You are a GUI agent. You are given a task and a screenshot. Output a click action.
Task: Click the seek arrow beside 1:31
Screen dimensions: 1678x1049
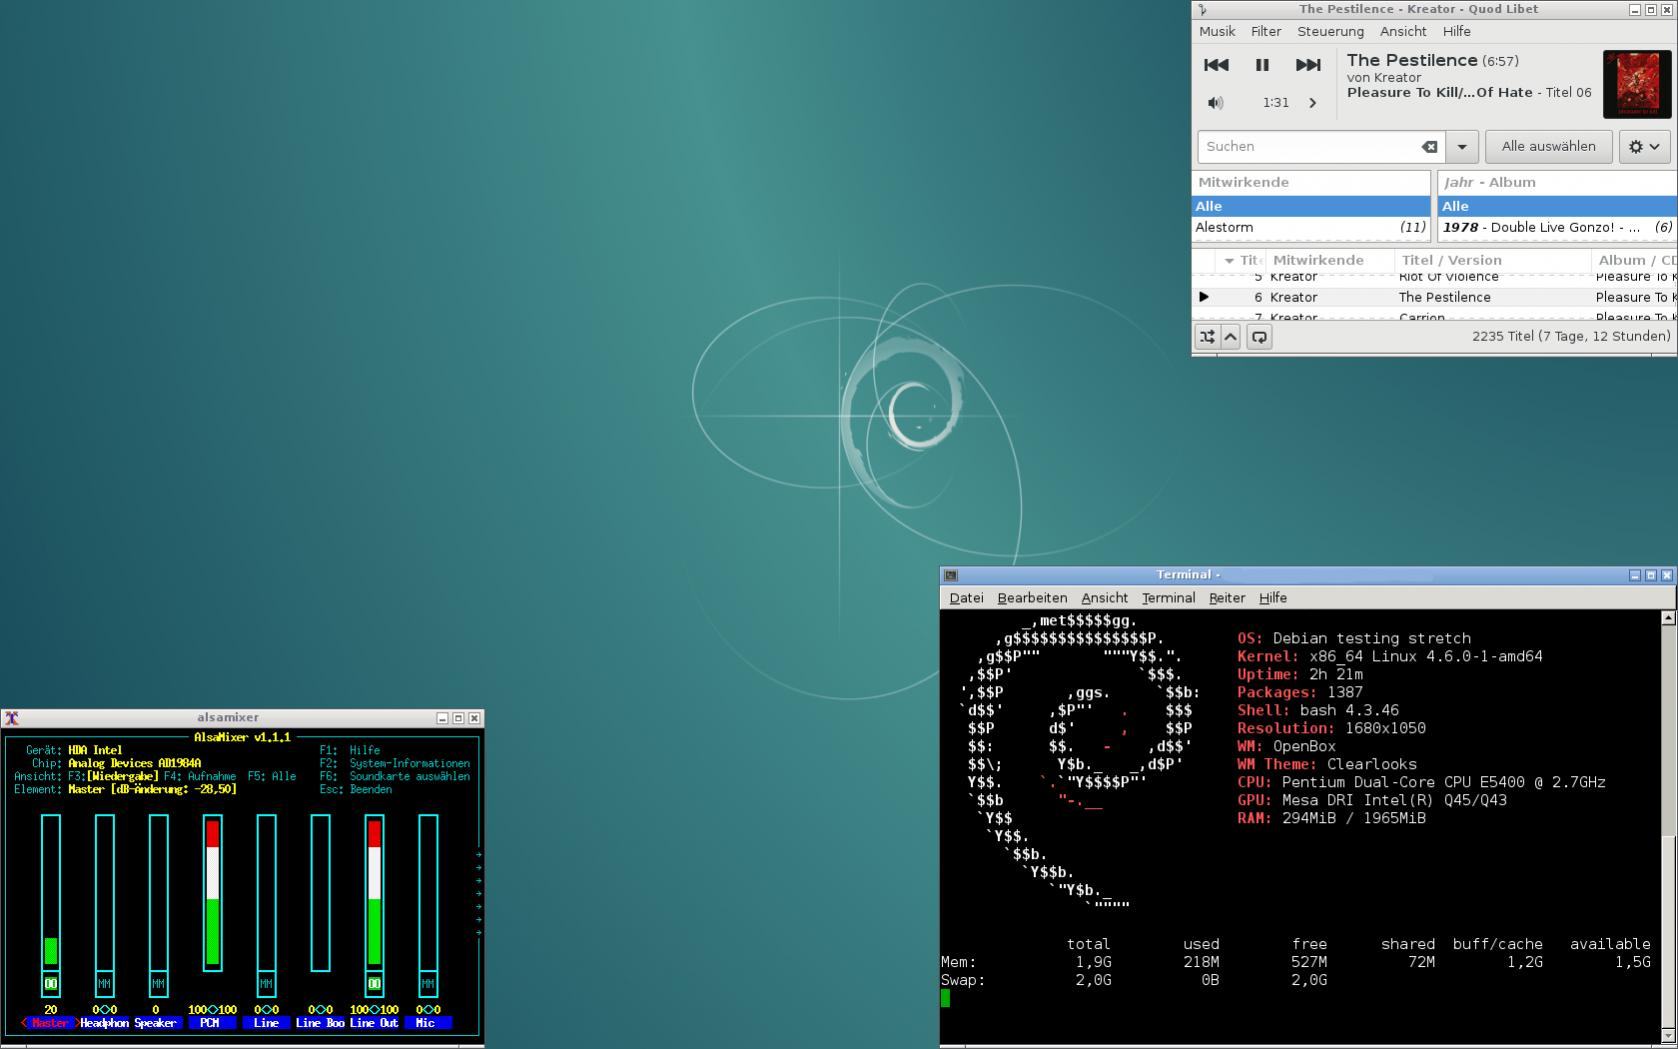click(x=1313, y=102)
